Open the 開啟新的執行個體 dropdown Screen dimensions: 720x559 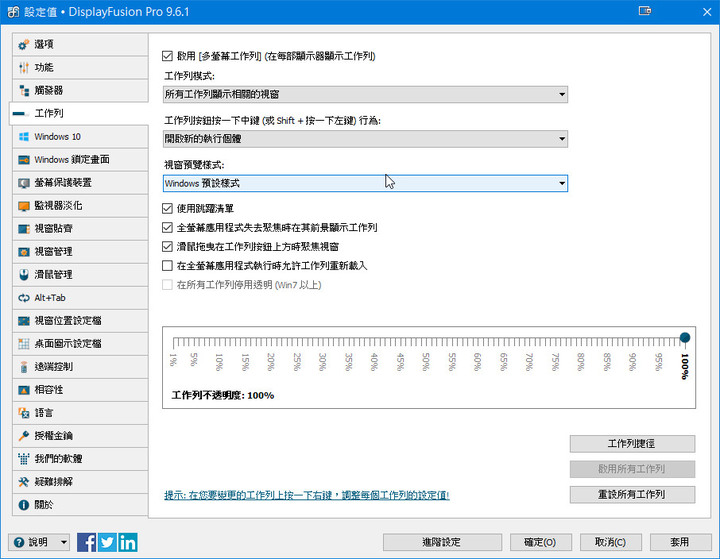(365, 139)
